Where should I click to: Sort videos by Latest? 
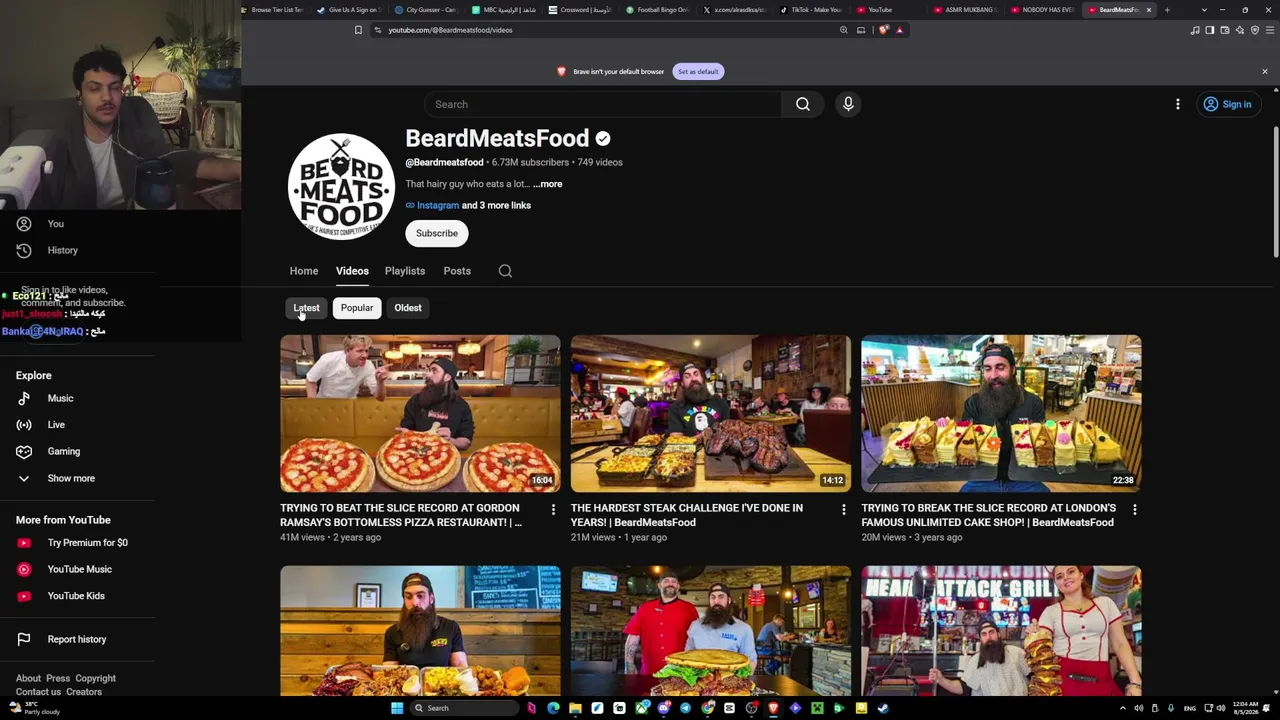point(306,308)
